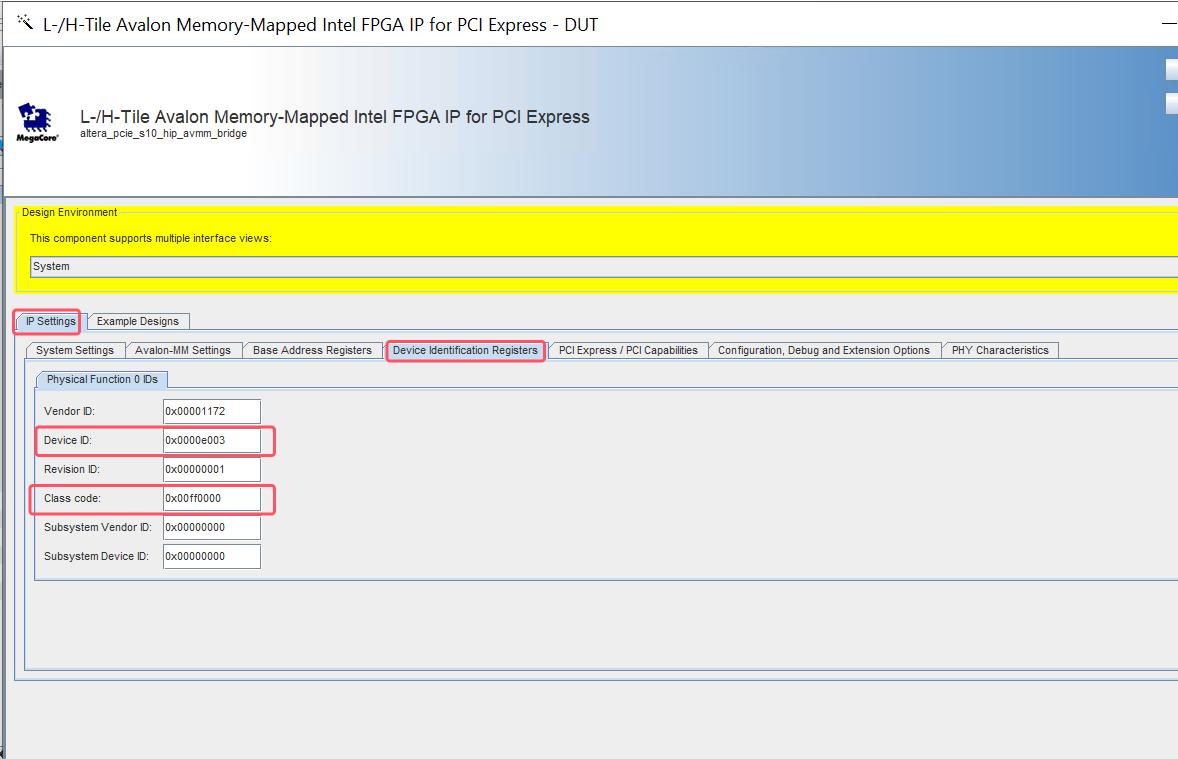Open the interface views System dropdown
The height and width of the screenshot is (759, 1178).
pyautogui.click(x=604, y=267)
